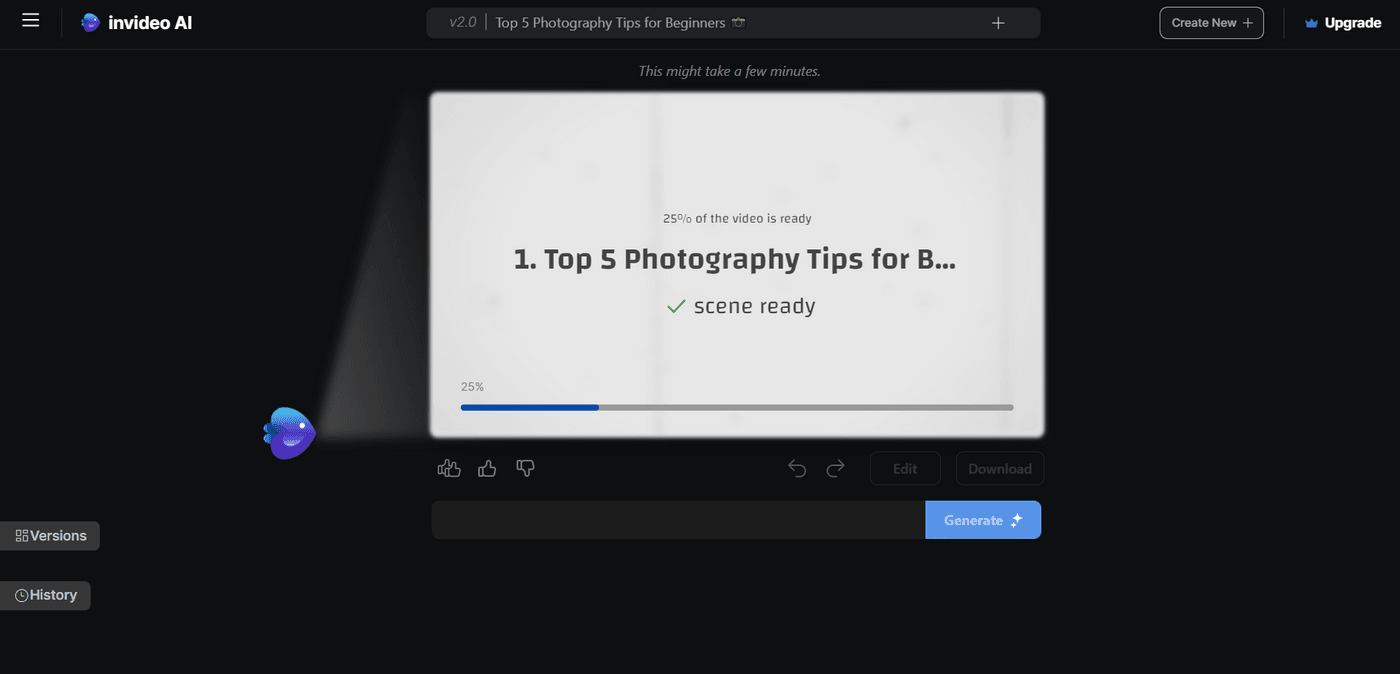This screenshot has height=674, width=1400.
Task: Rate the video with thumbs up
Action: point(487,467)
